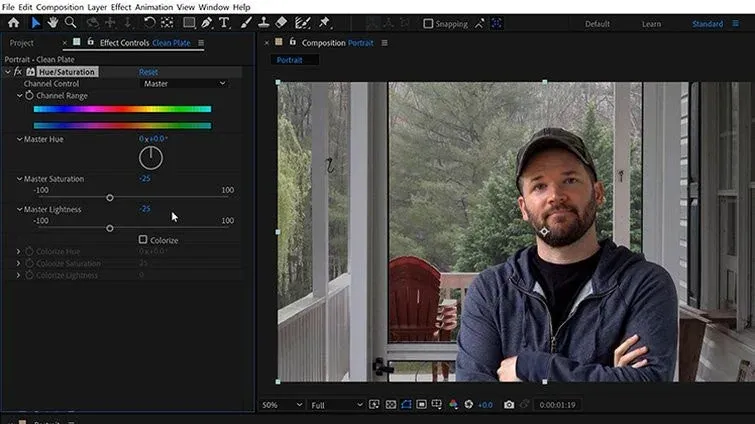Image resolution: width=755 pixels, height=424 pixels.
Task: Open the Full resolution dropdown
Action: coord(337,405)
